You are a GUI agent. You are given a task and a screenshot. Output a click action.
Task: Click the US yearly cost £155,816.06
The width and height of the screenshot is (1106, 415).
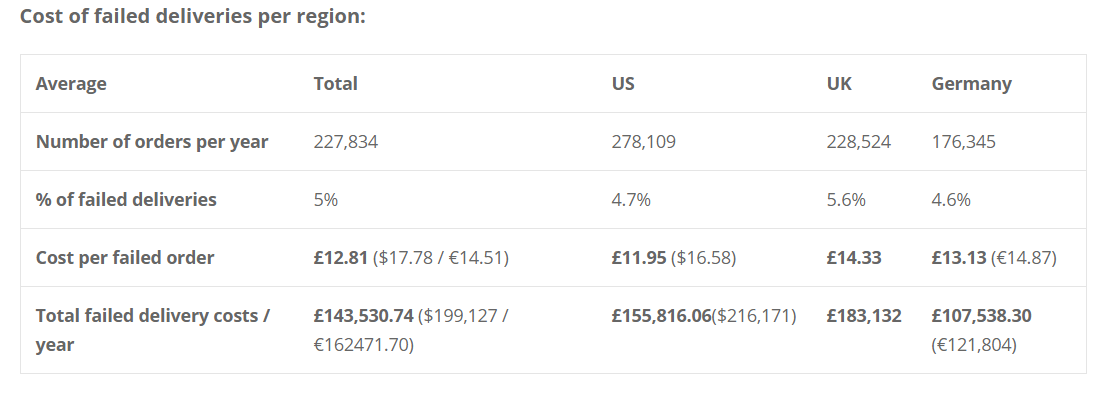660,316
